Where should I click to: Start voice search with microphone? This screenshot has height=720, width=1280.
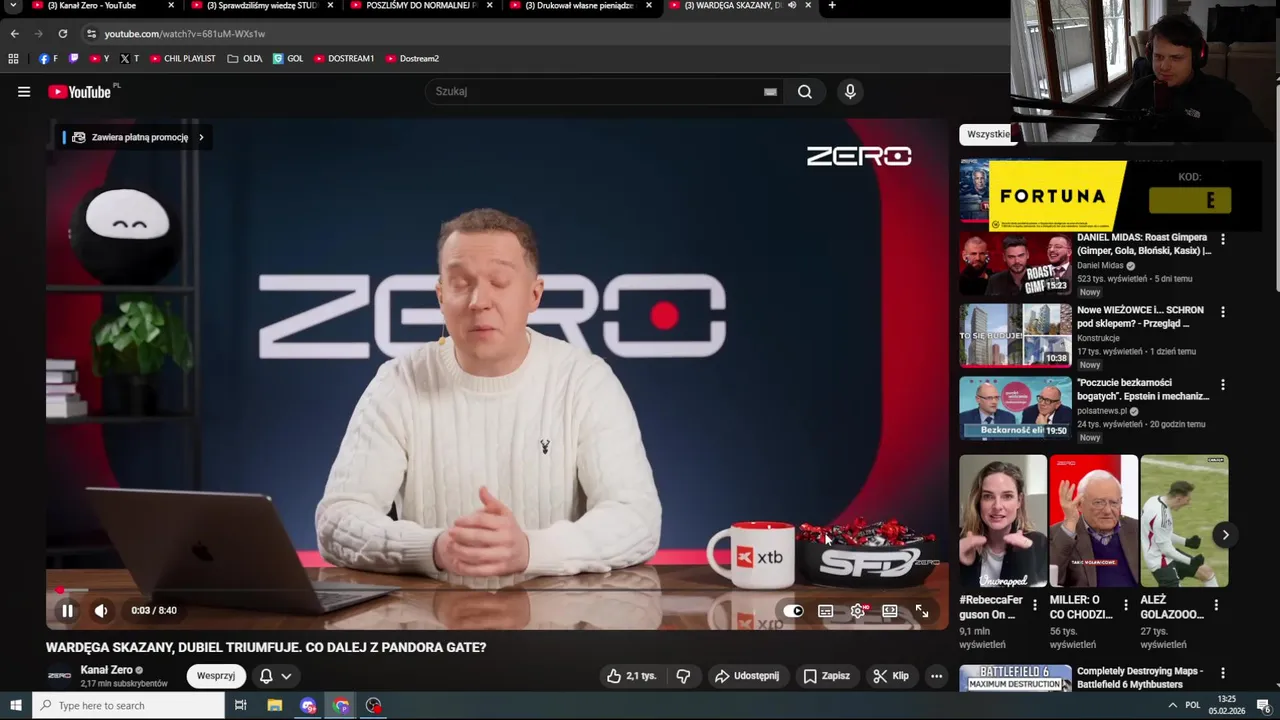tap(850, 92)
